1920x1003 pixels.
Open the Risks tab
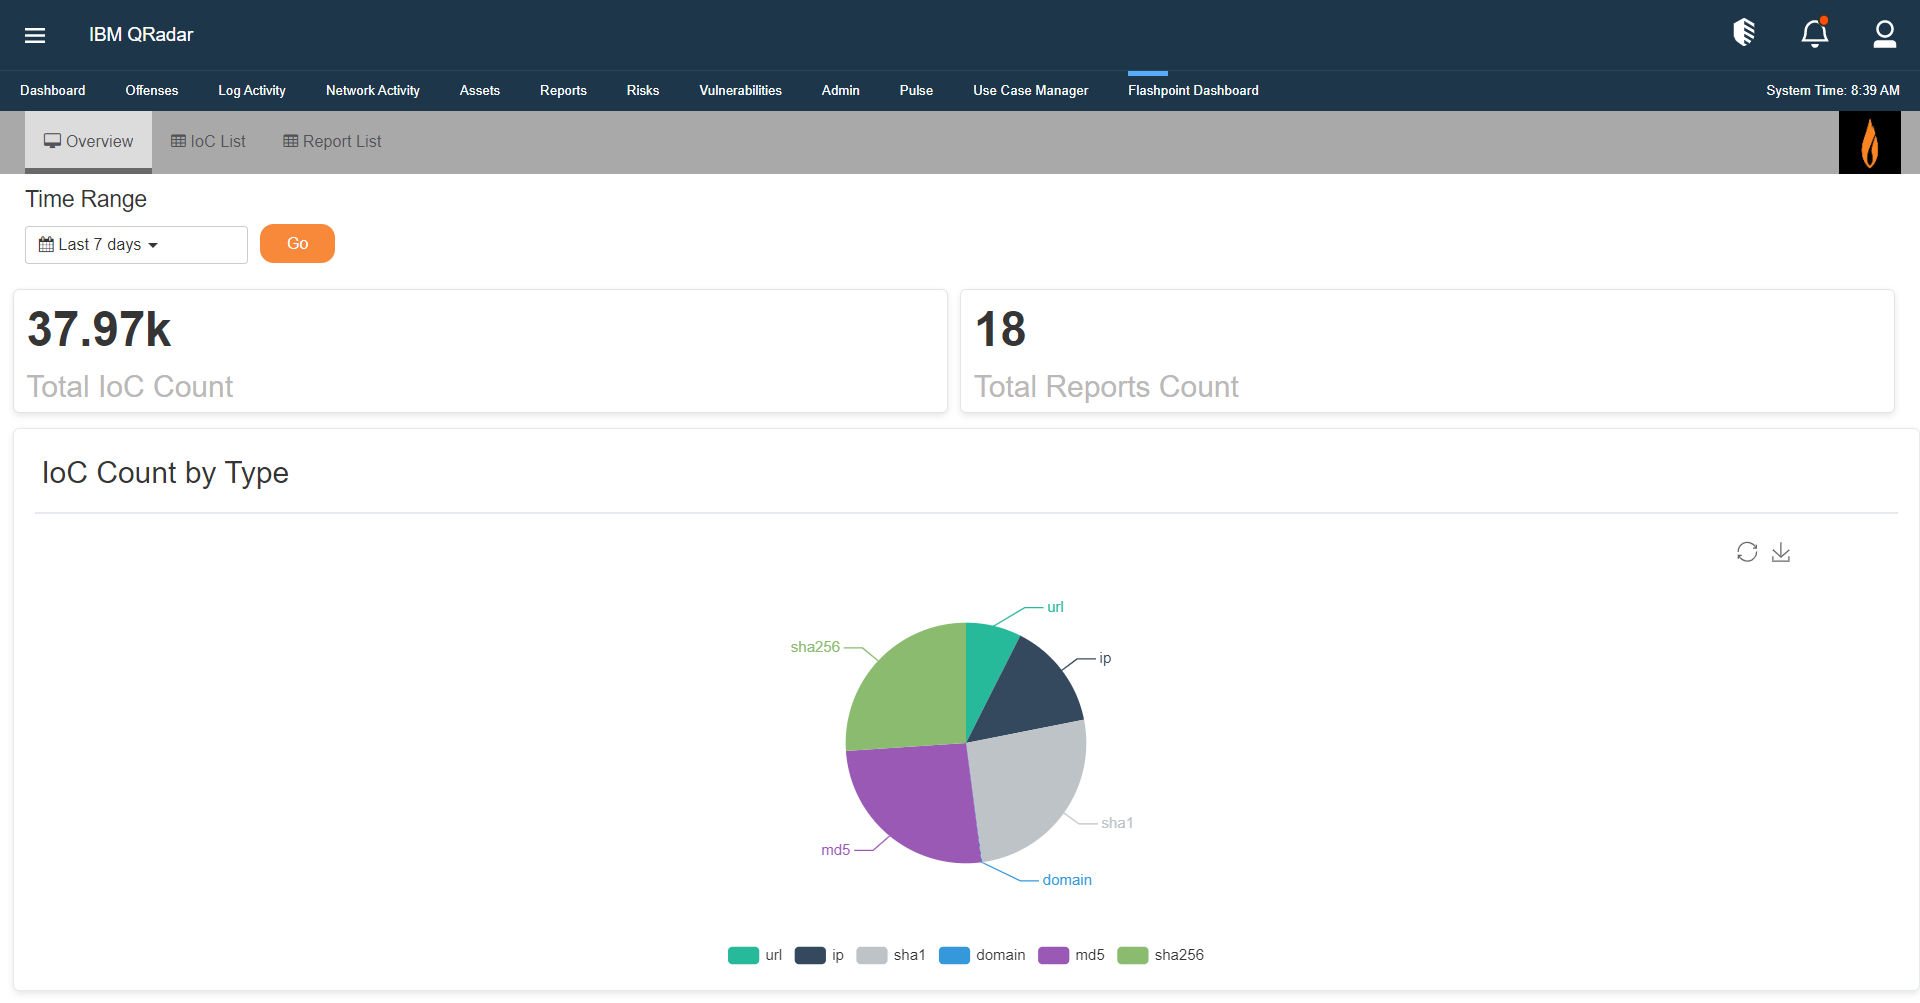tap(643, 90)
